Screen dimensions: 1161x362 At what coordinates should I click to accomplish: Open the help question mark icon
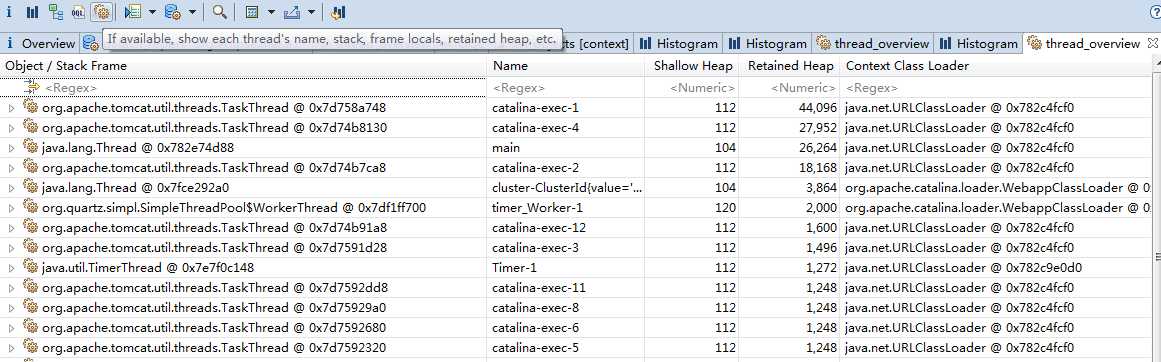(x=1155, y=12)
